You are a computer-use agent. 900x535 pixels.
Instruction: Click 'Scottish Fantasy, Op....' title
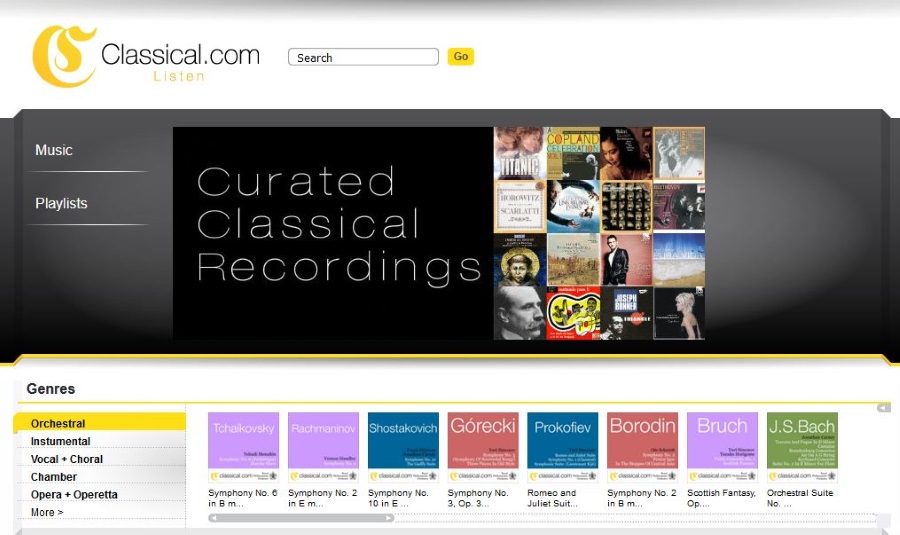[721, 498]
